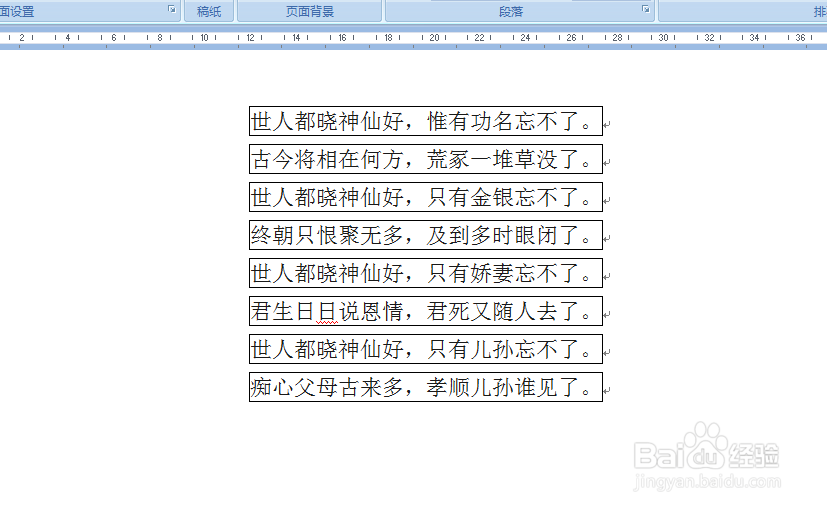Click the horizontal ruler at mark 20
827x510 pixels.
pyautogui.click(x=434, y=37)
